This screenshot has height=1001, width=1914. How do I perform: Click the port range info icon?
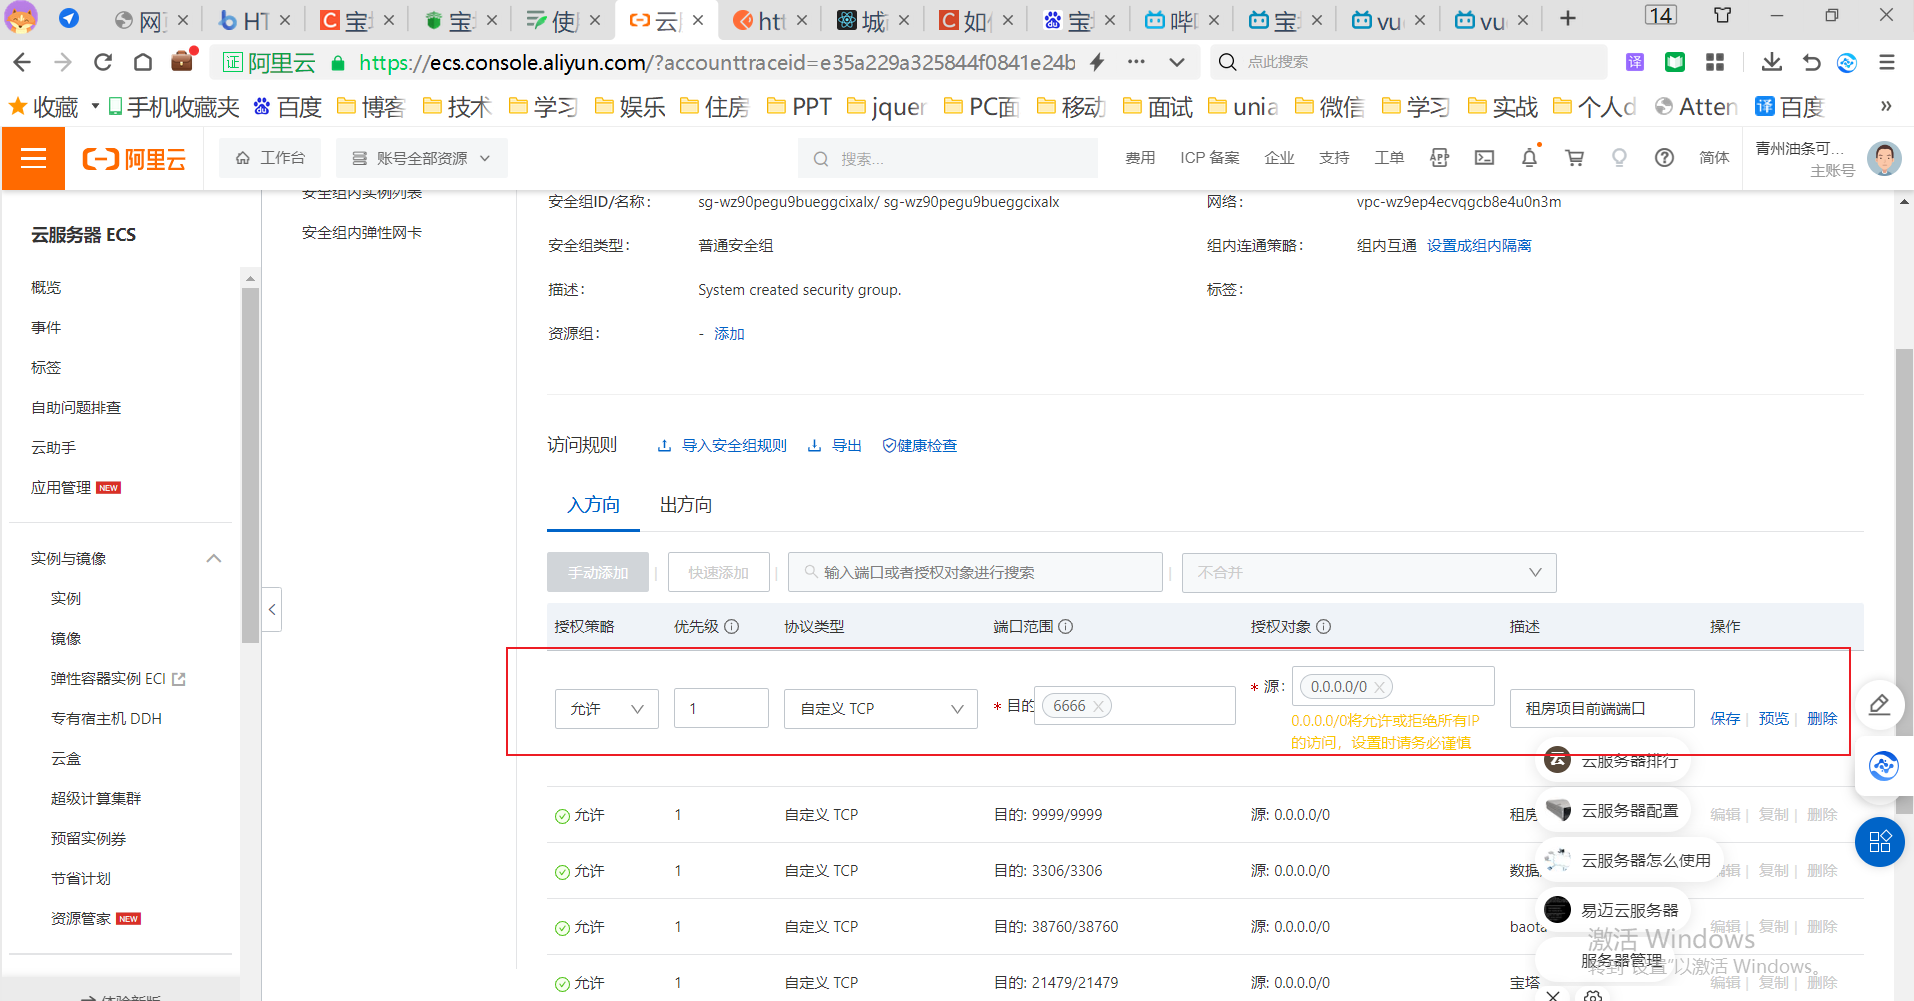click(1065, 626)
